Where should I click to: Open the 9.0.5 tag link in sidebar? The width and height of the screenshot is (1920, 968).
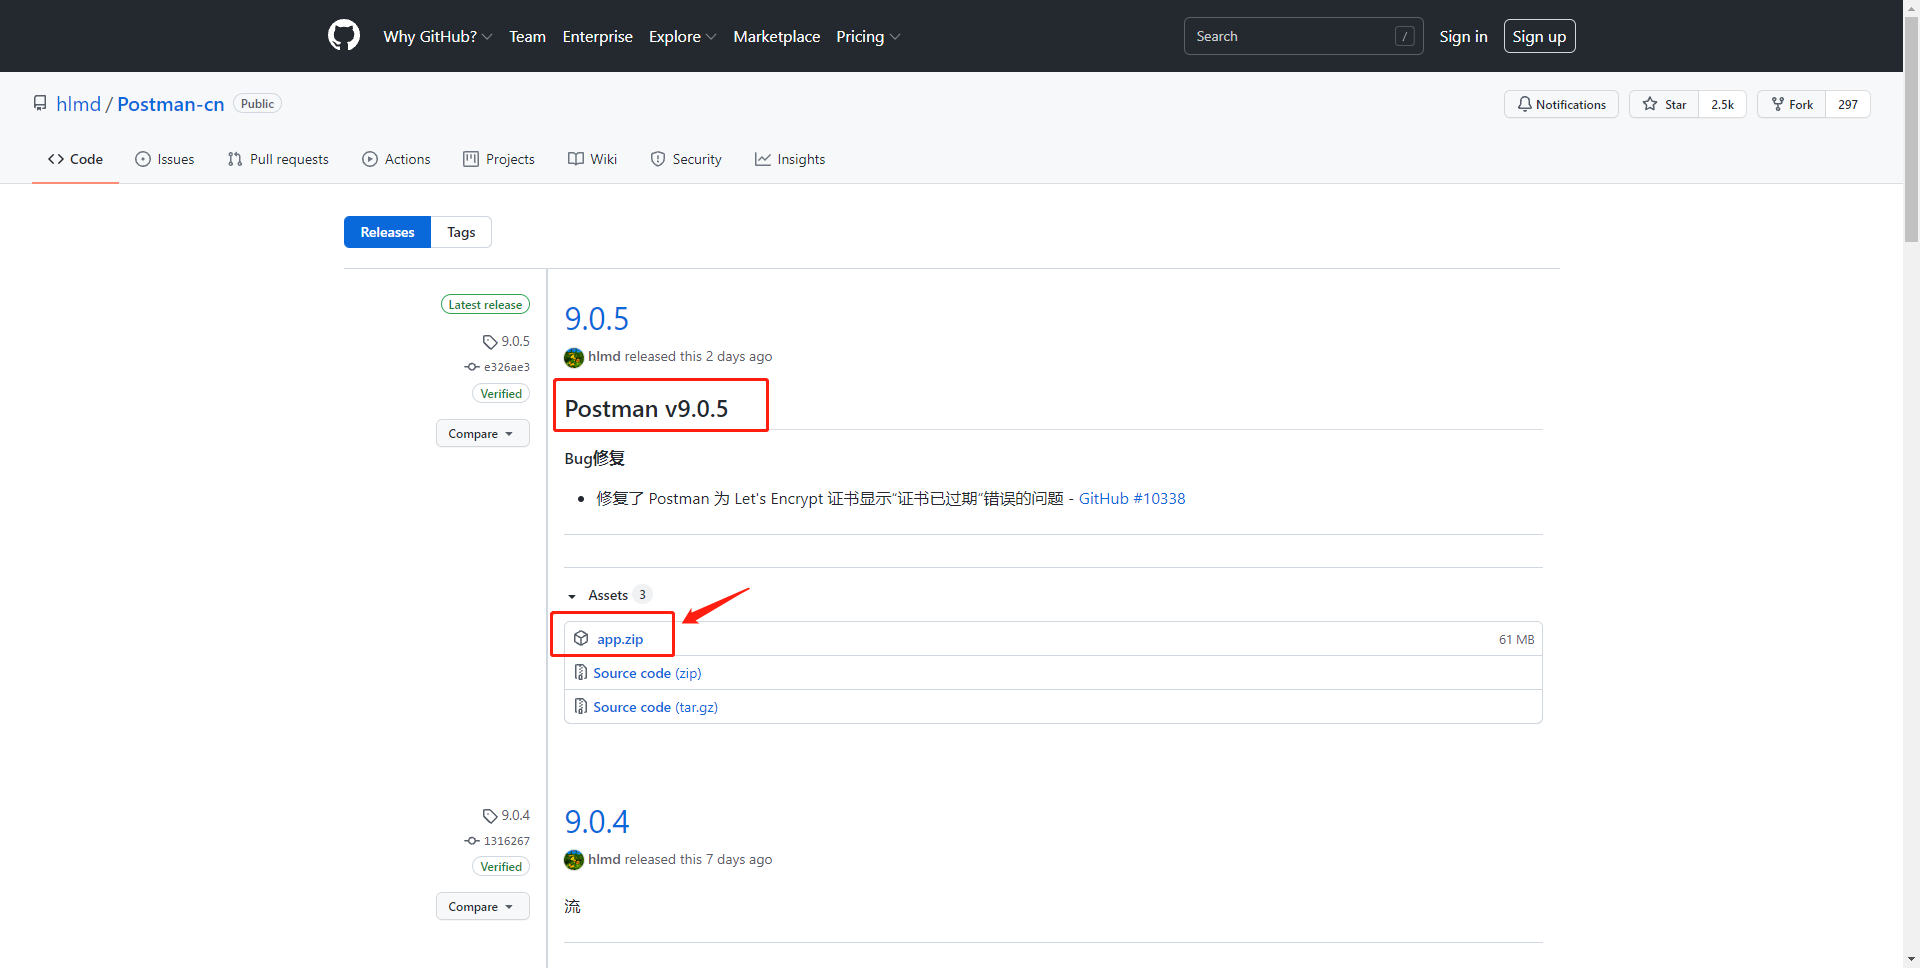coord(506,341)
